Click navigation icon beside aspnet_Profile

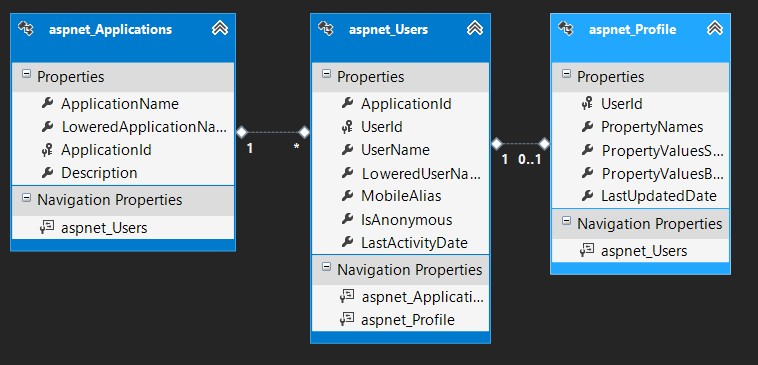[x=347, y=319]
